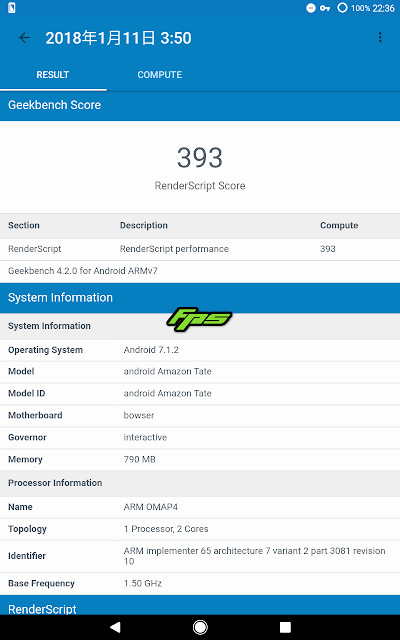The height and width of the screenshot is (640, 400).
Task: Tap the Motherboard label
Action: (36, 416)
